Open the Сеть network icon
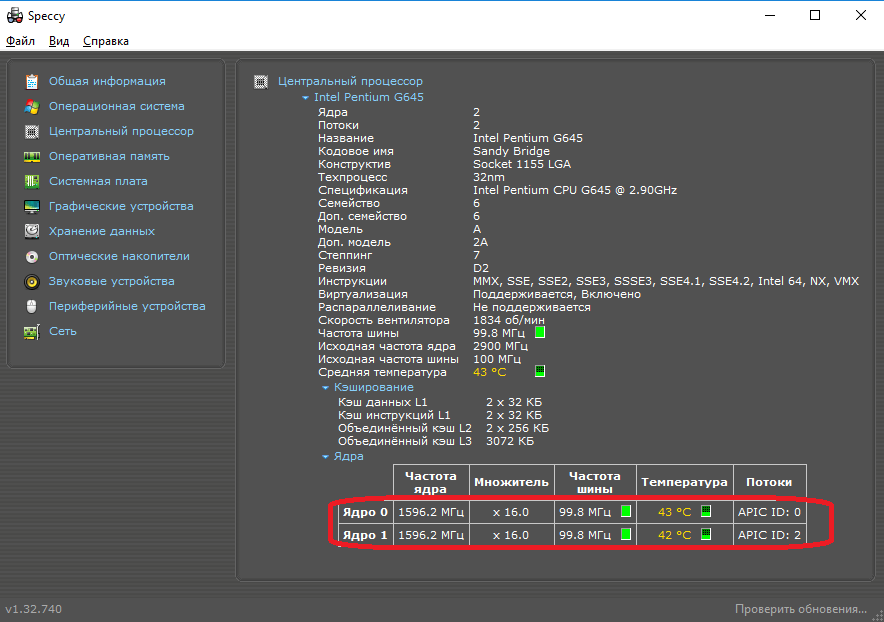Image resolution: width=884 pixels, height=622 pixels. (x=32, y=331)
